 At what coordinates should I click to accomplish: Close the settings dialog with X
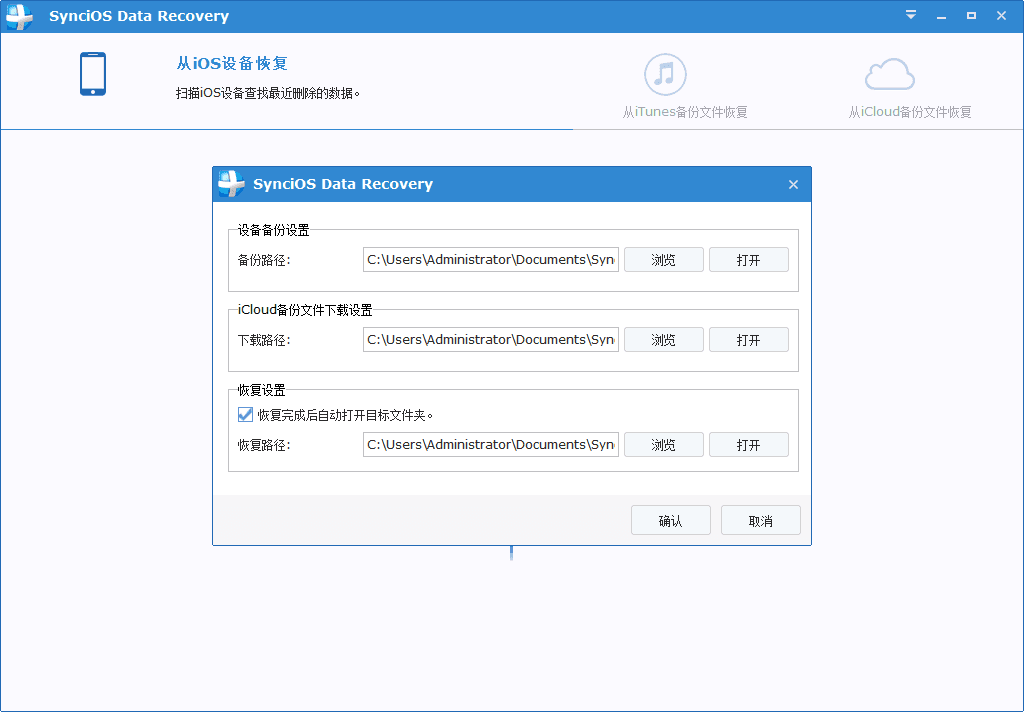click(793, 185)
